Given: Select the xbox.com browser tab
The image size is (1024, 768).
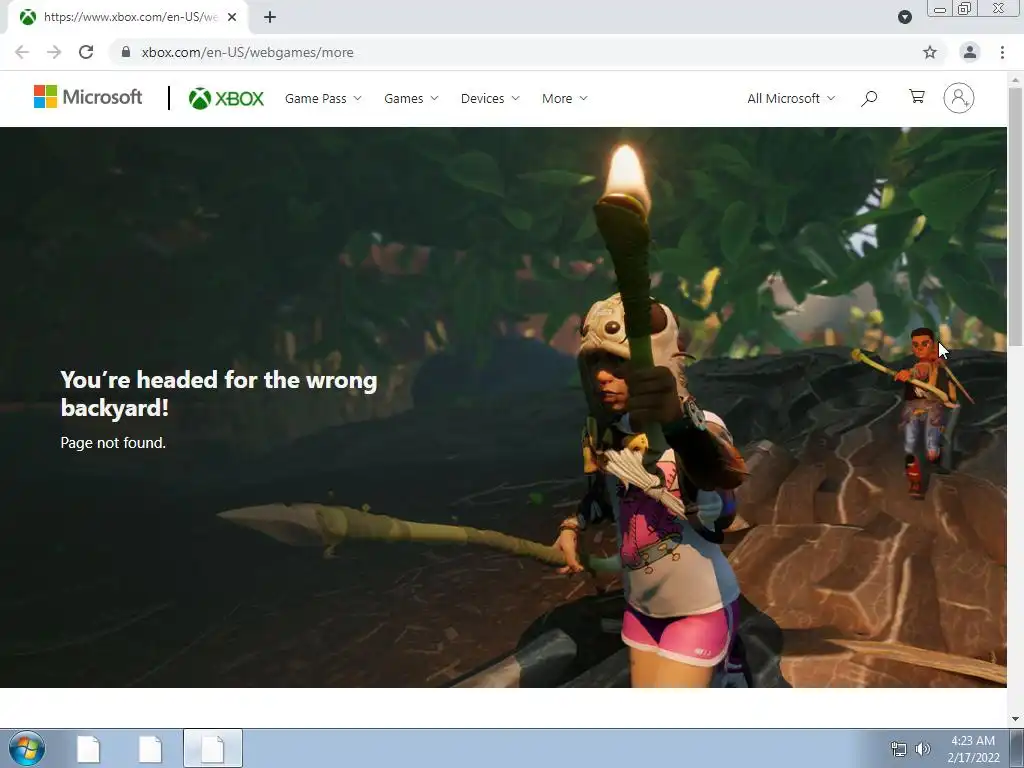Looking at the screenshot, I should pos(127,17).
